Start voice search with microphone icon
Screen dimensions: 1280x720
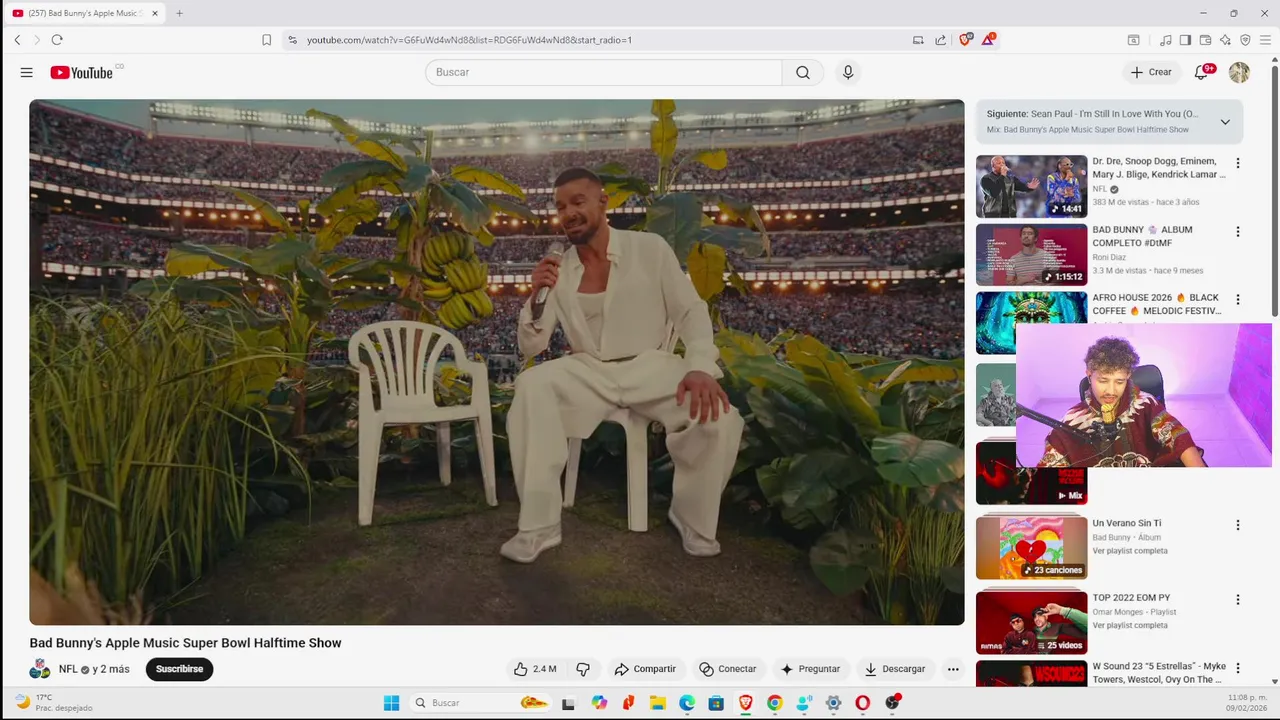(x=848, y=72)
